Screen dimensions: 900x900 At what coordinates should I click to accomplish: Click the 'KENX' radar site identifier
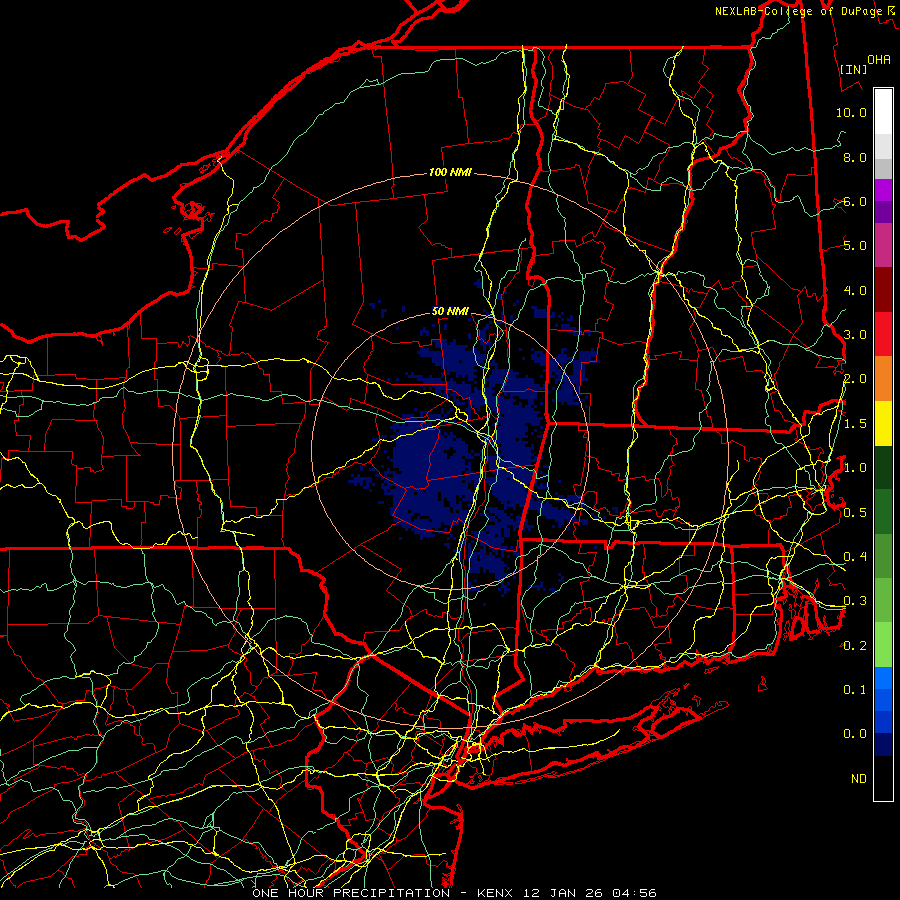[496, 893]
